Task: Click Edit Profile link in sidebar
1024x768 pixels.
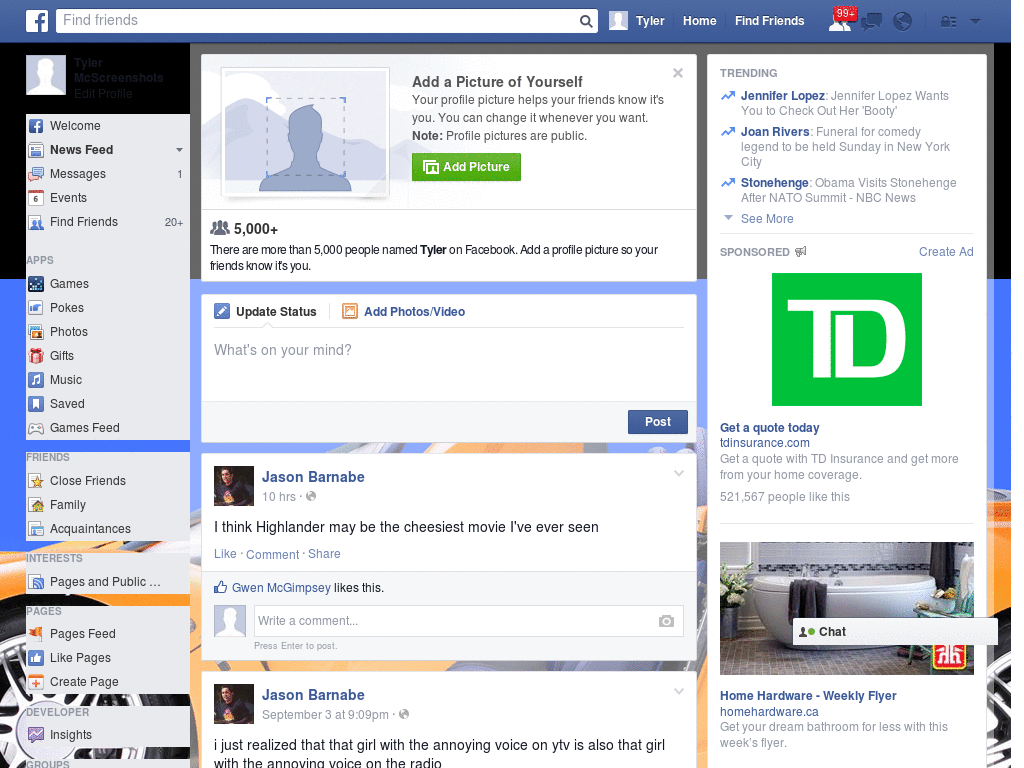Action: click(x=103, y=93)
